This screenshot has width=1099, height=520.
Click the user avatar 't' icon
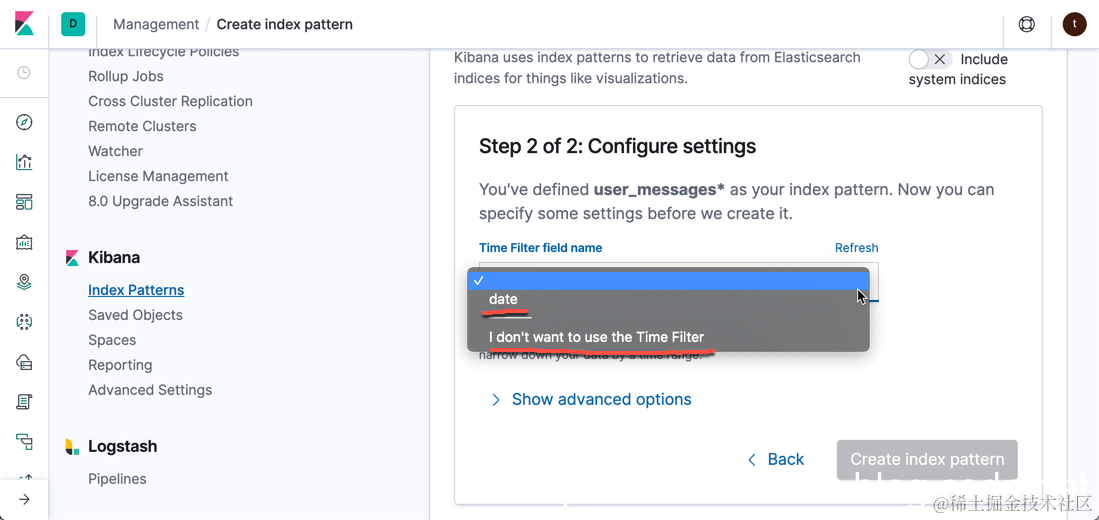[1074, 24]
